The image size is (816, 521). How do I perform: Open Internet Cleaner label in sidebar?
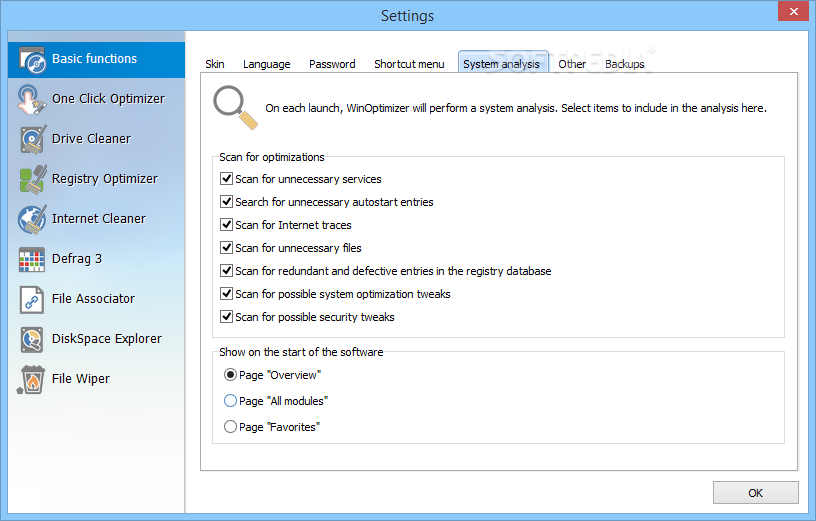click(99, 219)
